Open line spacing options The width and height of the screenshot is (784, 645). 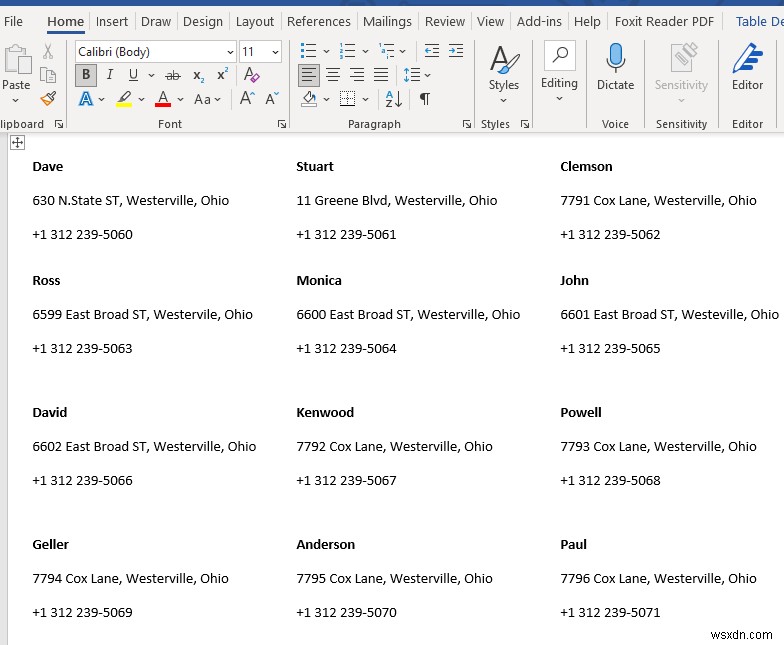pos(416,75)
